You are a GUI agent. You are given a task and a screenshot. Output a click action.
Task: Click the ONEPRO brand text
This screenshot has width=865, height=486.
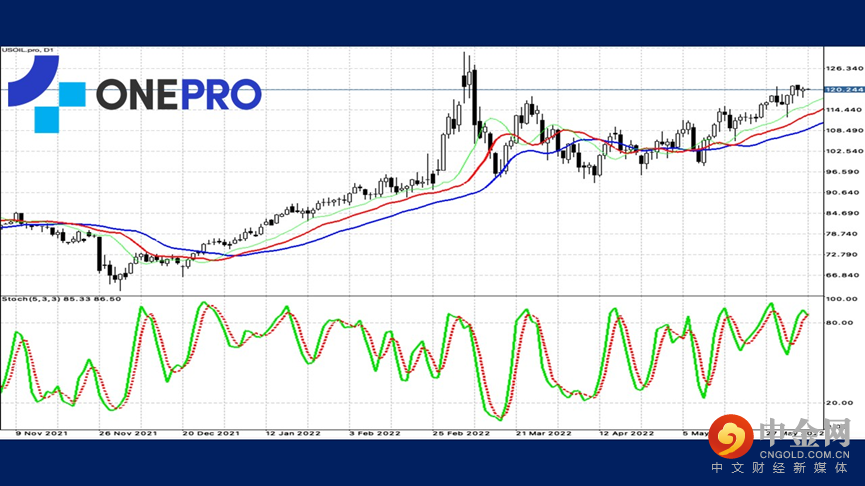(x=179, y=94)
